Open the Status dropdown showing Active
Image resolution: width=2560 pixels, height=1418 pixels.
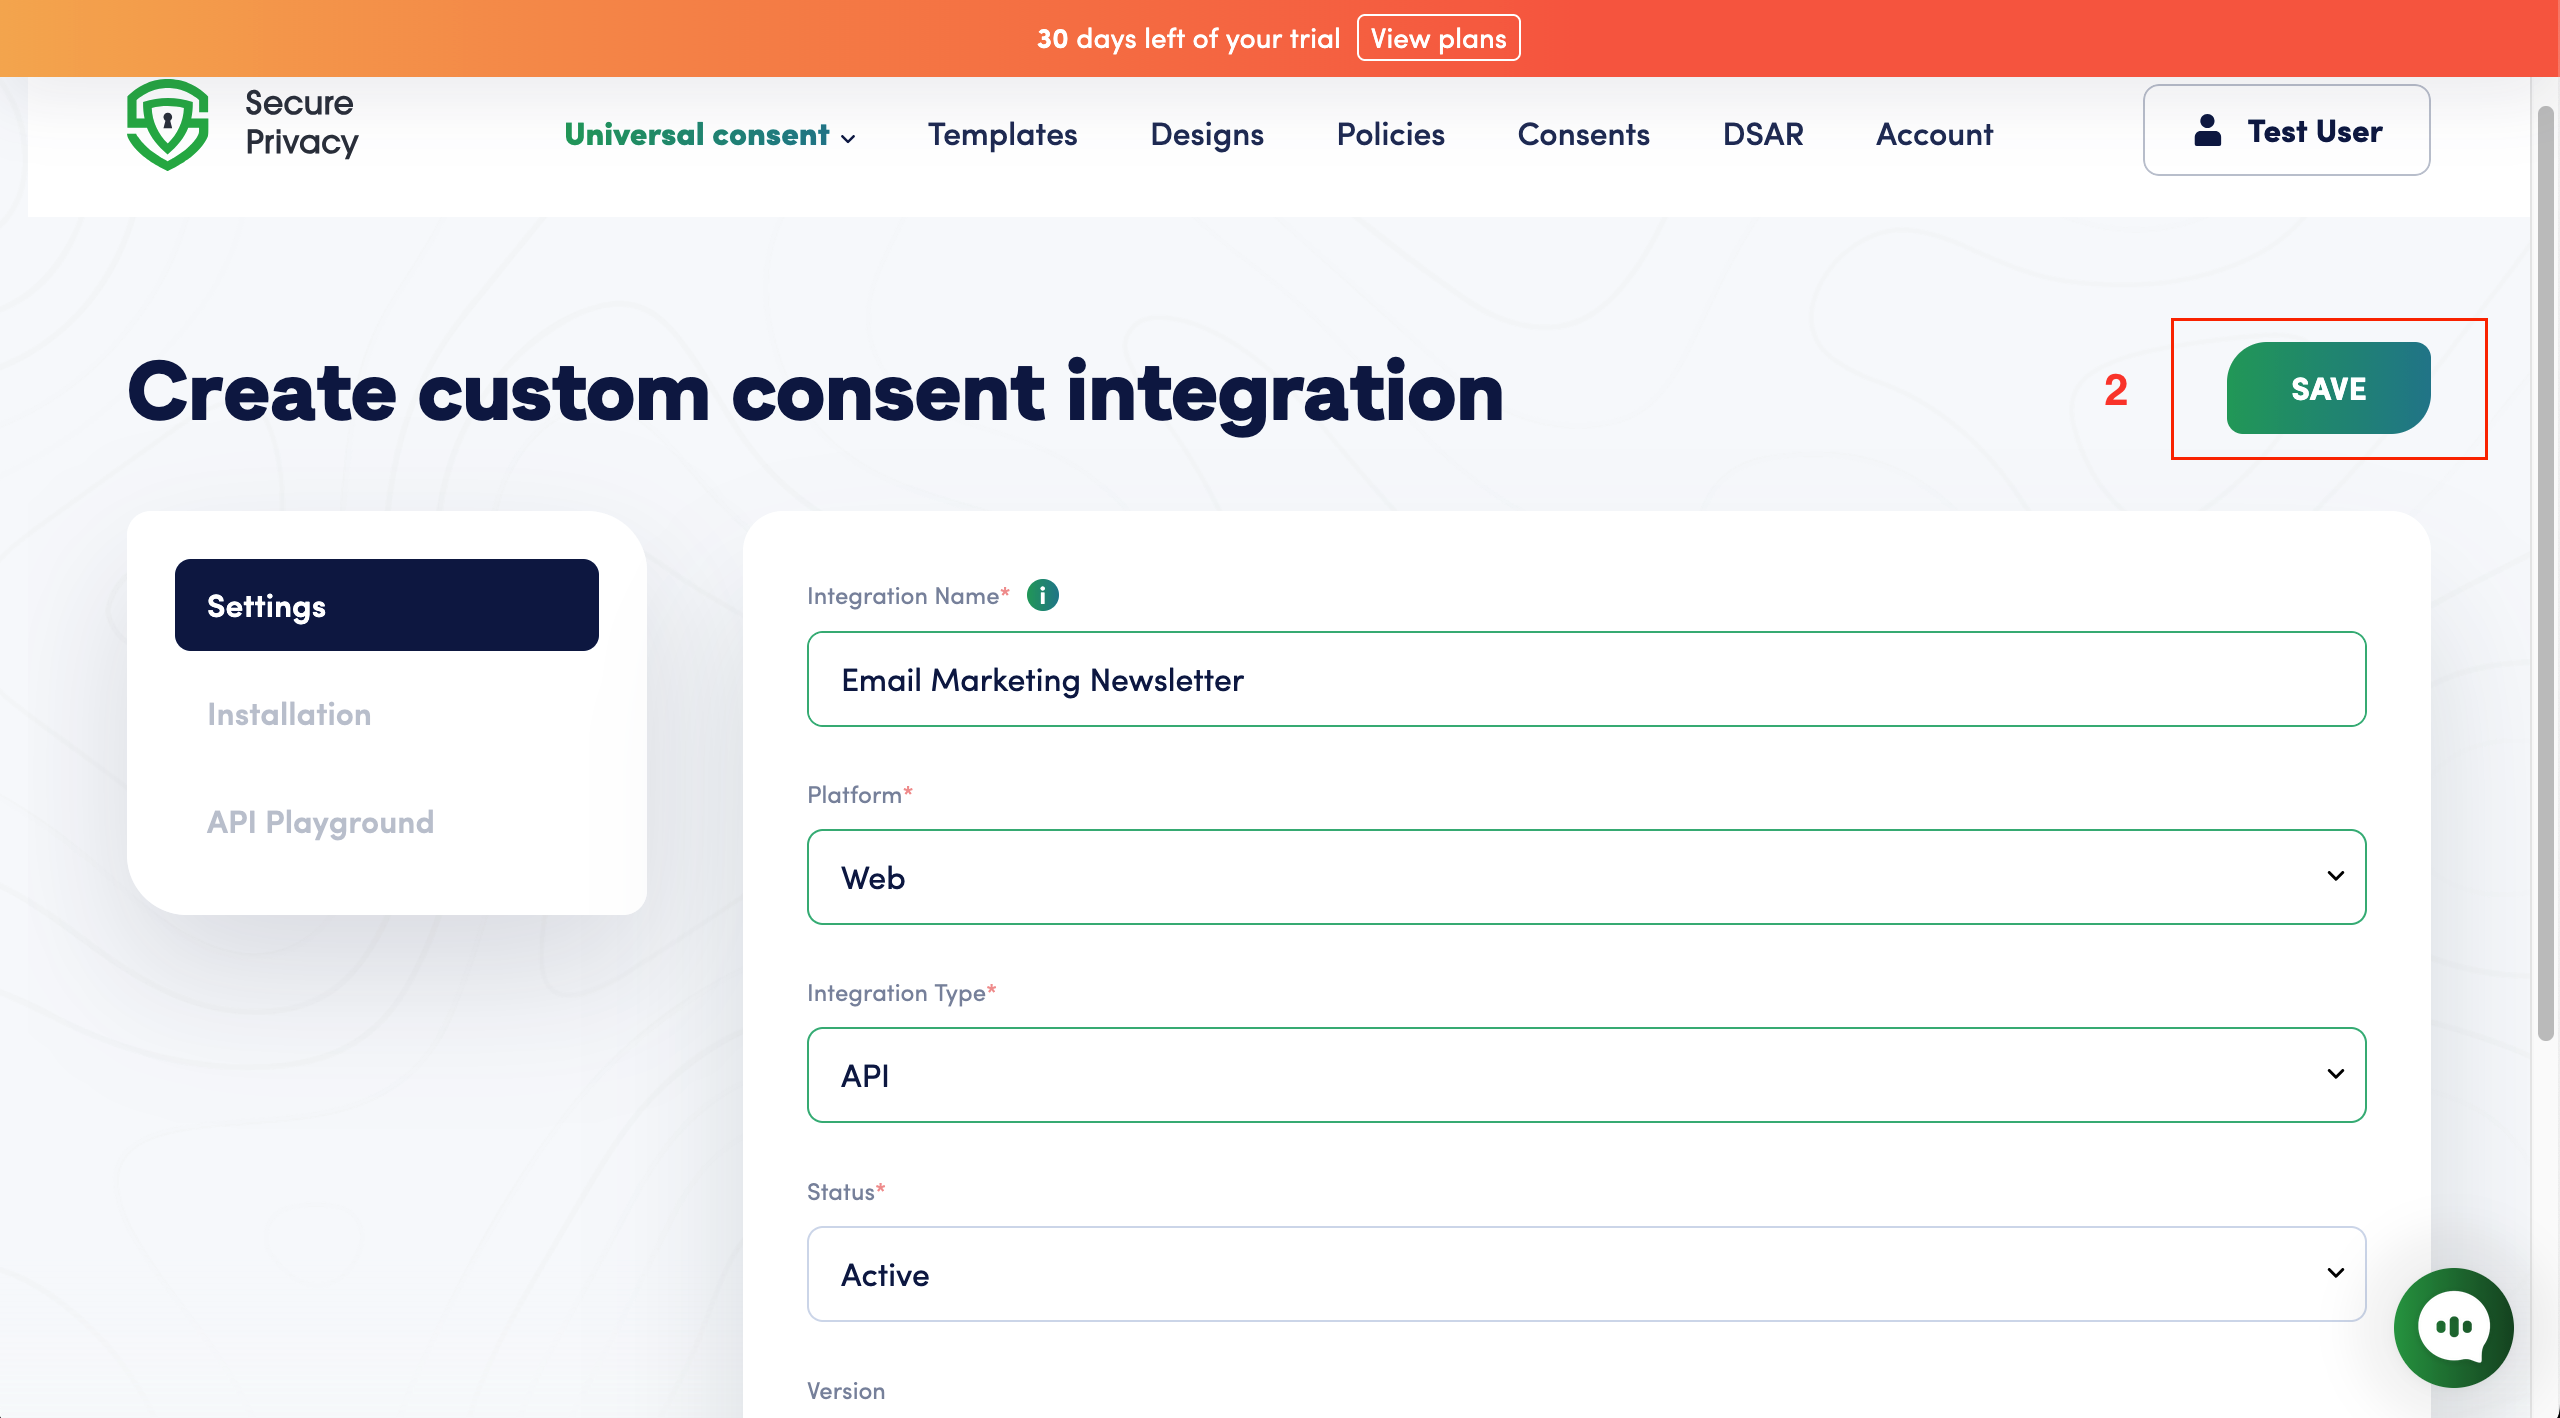click(1586, 1274)
